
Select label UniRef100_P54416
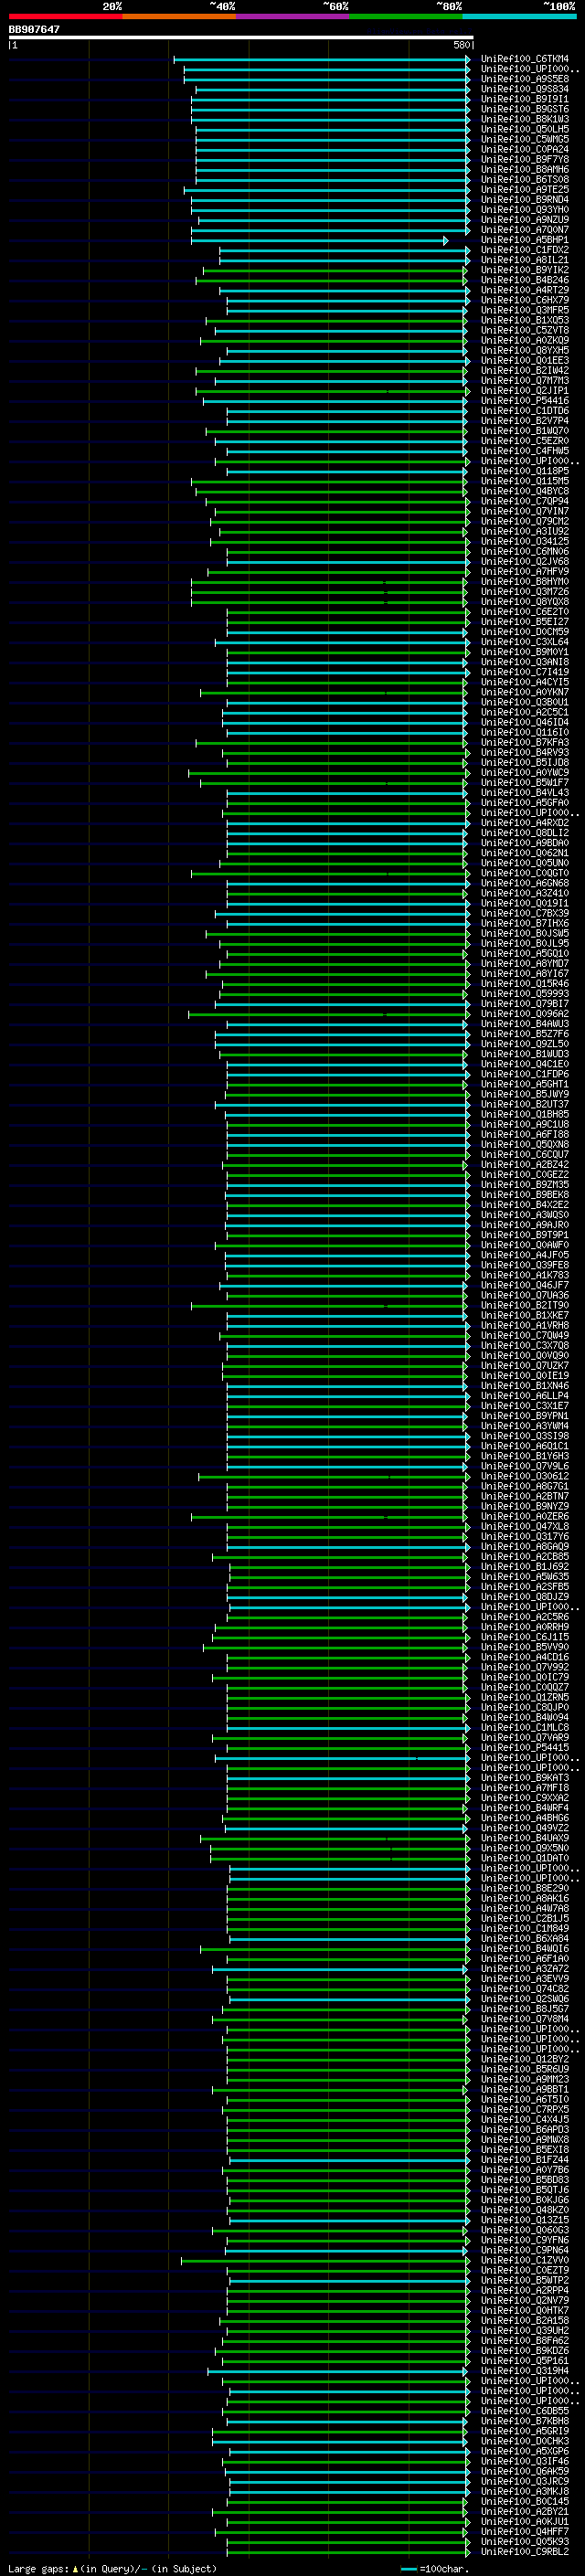[x=524, y=401]
